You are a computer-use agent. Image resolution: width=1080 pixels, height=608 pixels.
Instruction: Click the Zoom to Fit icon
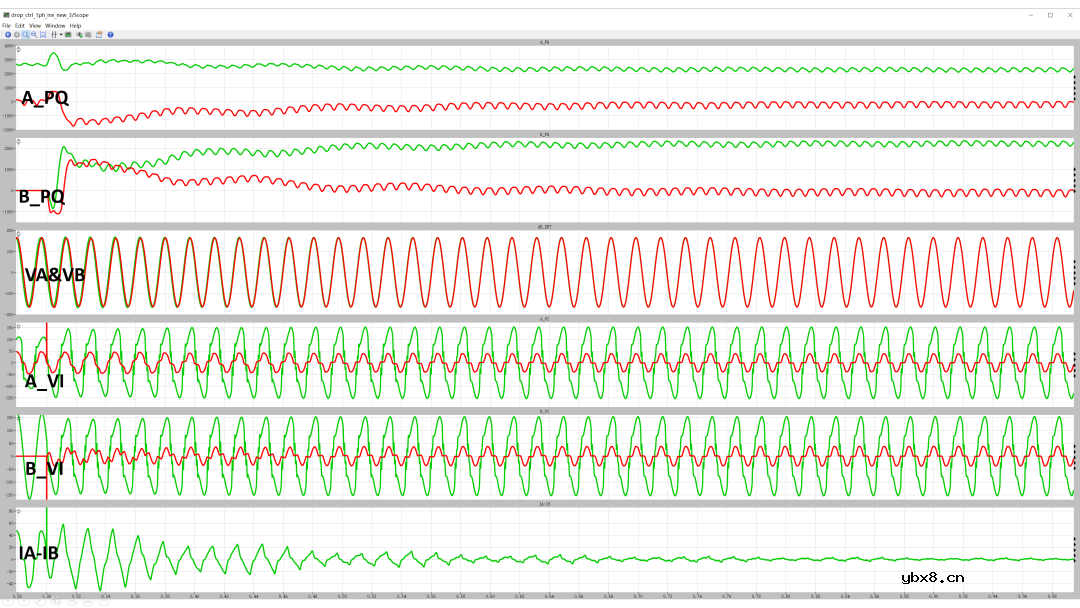43,34
